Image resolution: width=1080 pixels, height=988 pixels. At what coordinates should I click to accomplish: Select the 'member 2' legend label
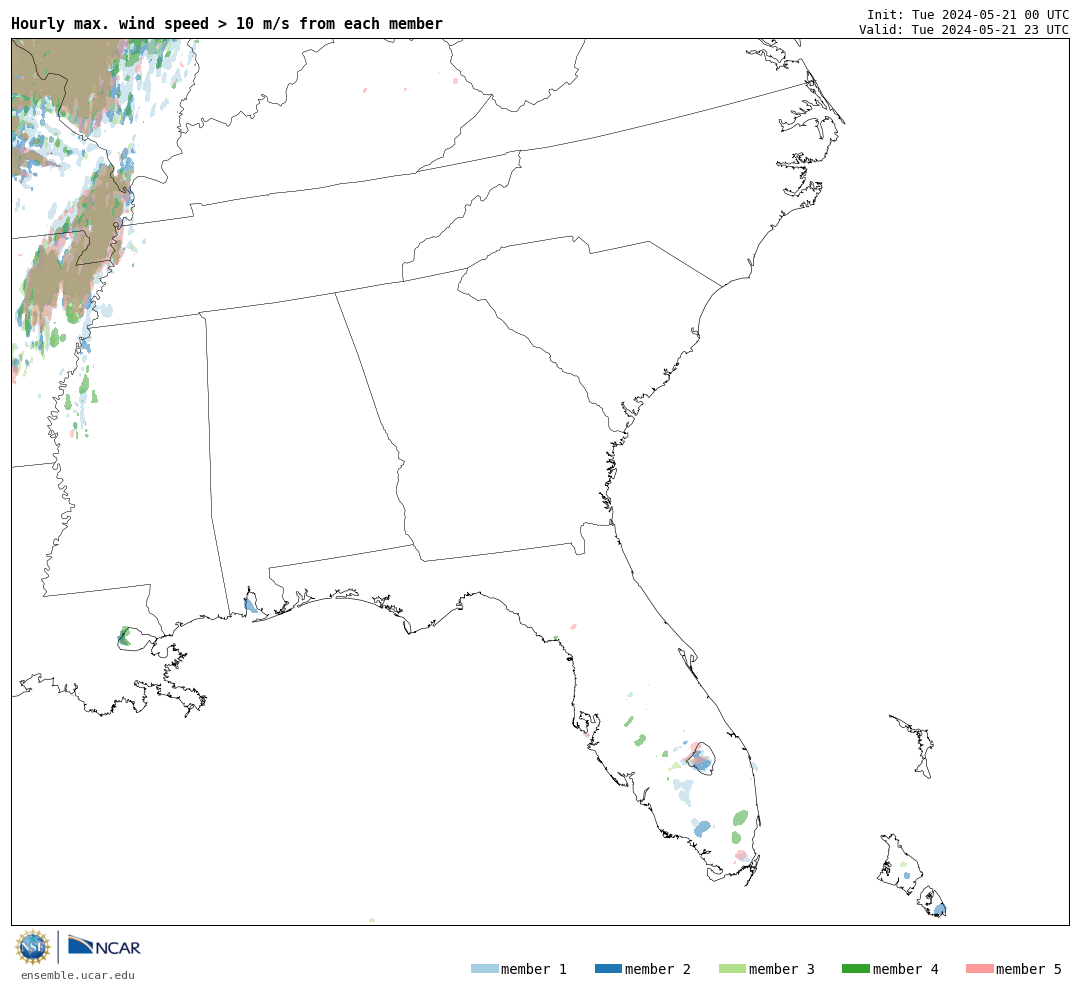[658, 969]
